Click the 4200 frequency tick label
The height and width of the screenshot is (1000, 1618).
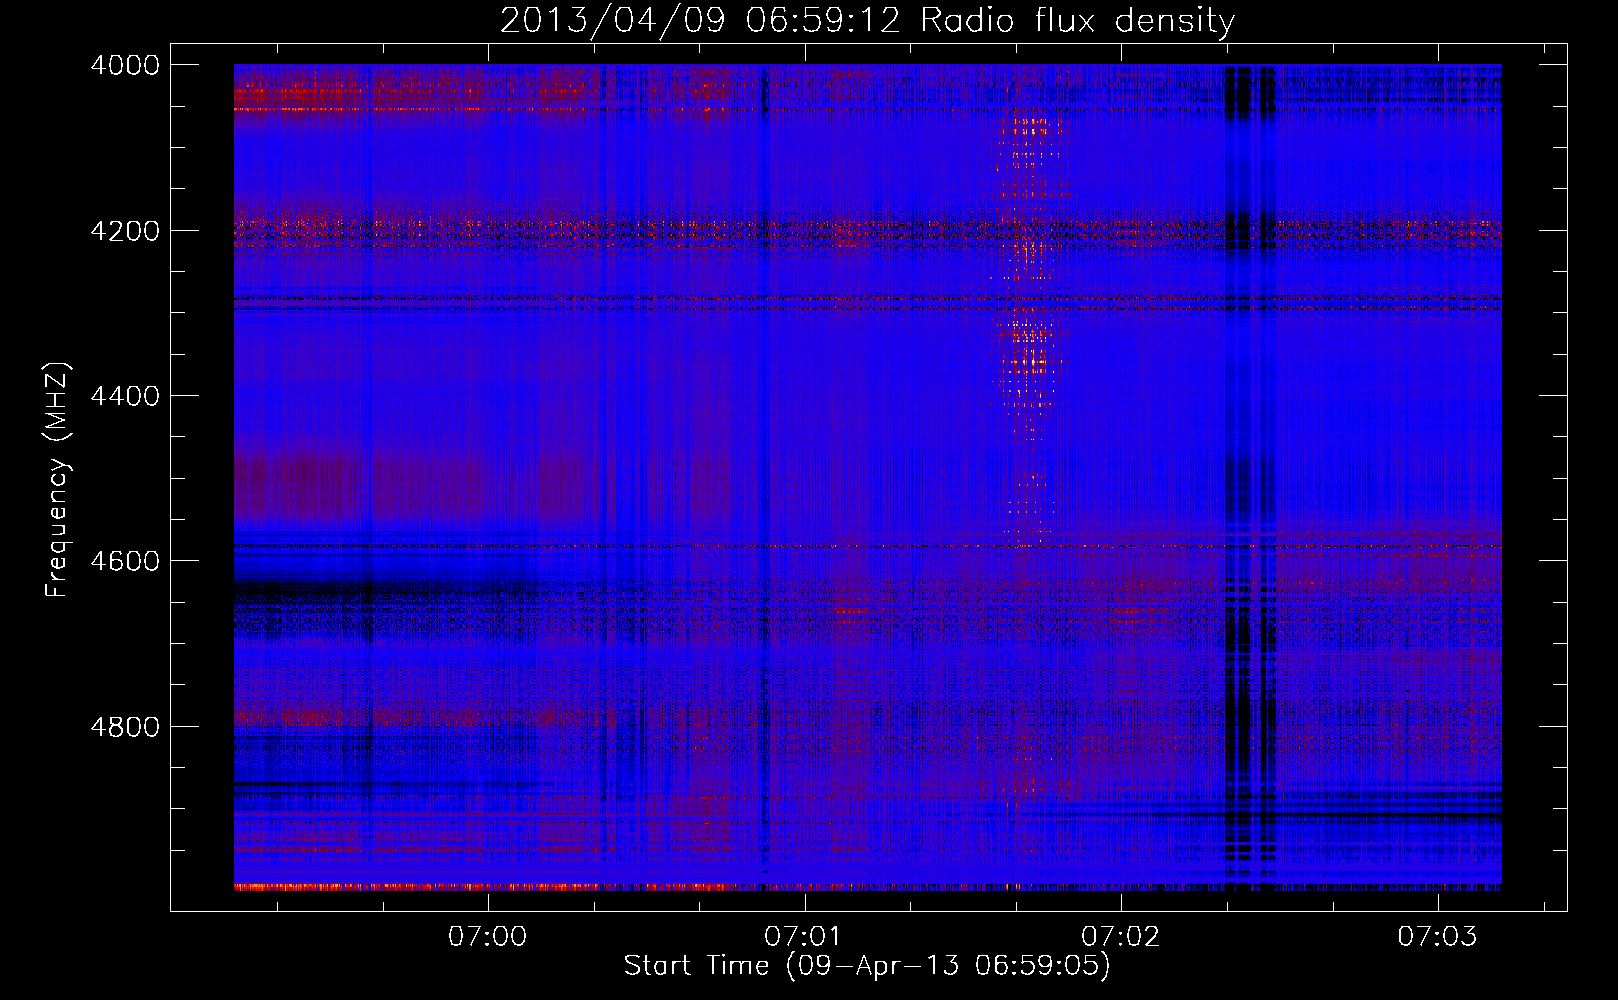point(125,231)
